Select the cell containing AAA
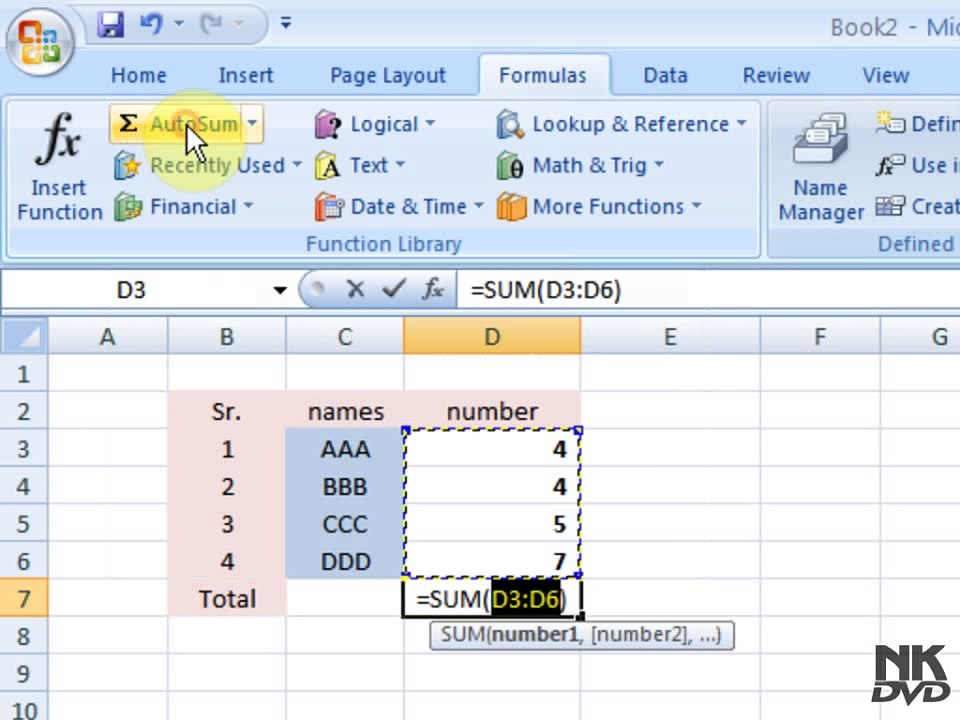960x720 pixels. (x=345, y=449)
